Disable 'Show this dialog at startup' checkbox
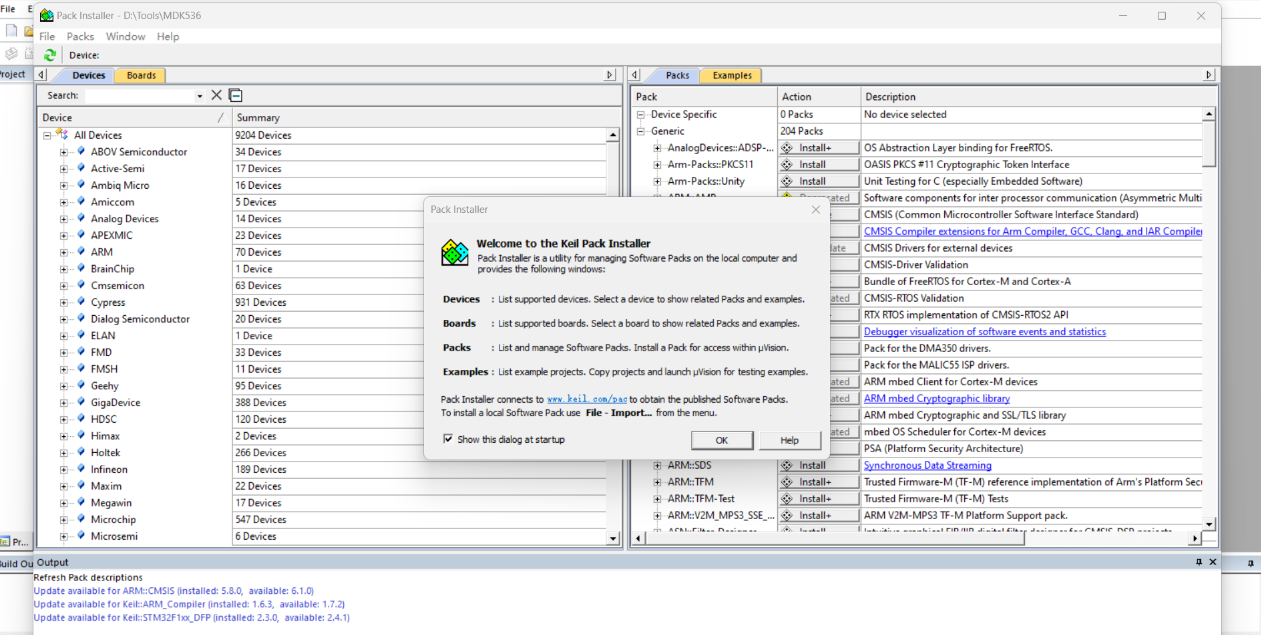This screenshot has width=1261, height=635. (448, 439)
